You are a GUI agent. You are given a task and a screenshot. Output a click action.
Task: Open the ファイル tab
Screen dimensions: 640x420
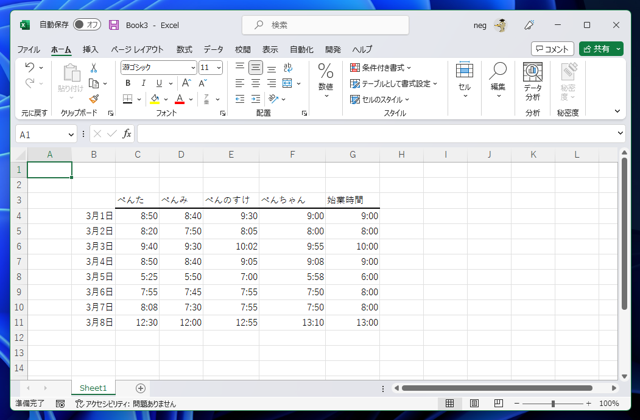29,49
